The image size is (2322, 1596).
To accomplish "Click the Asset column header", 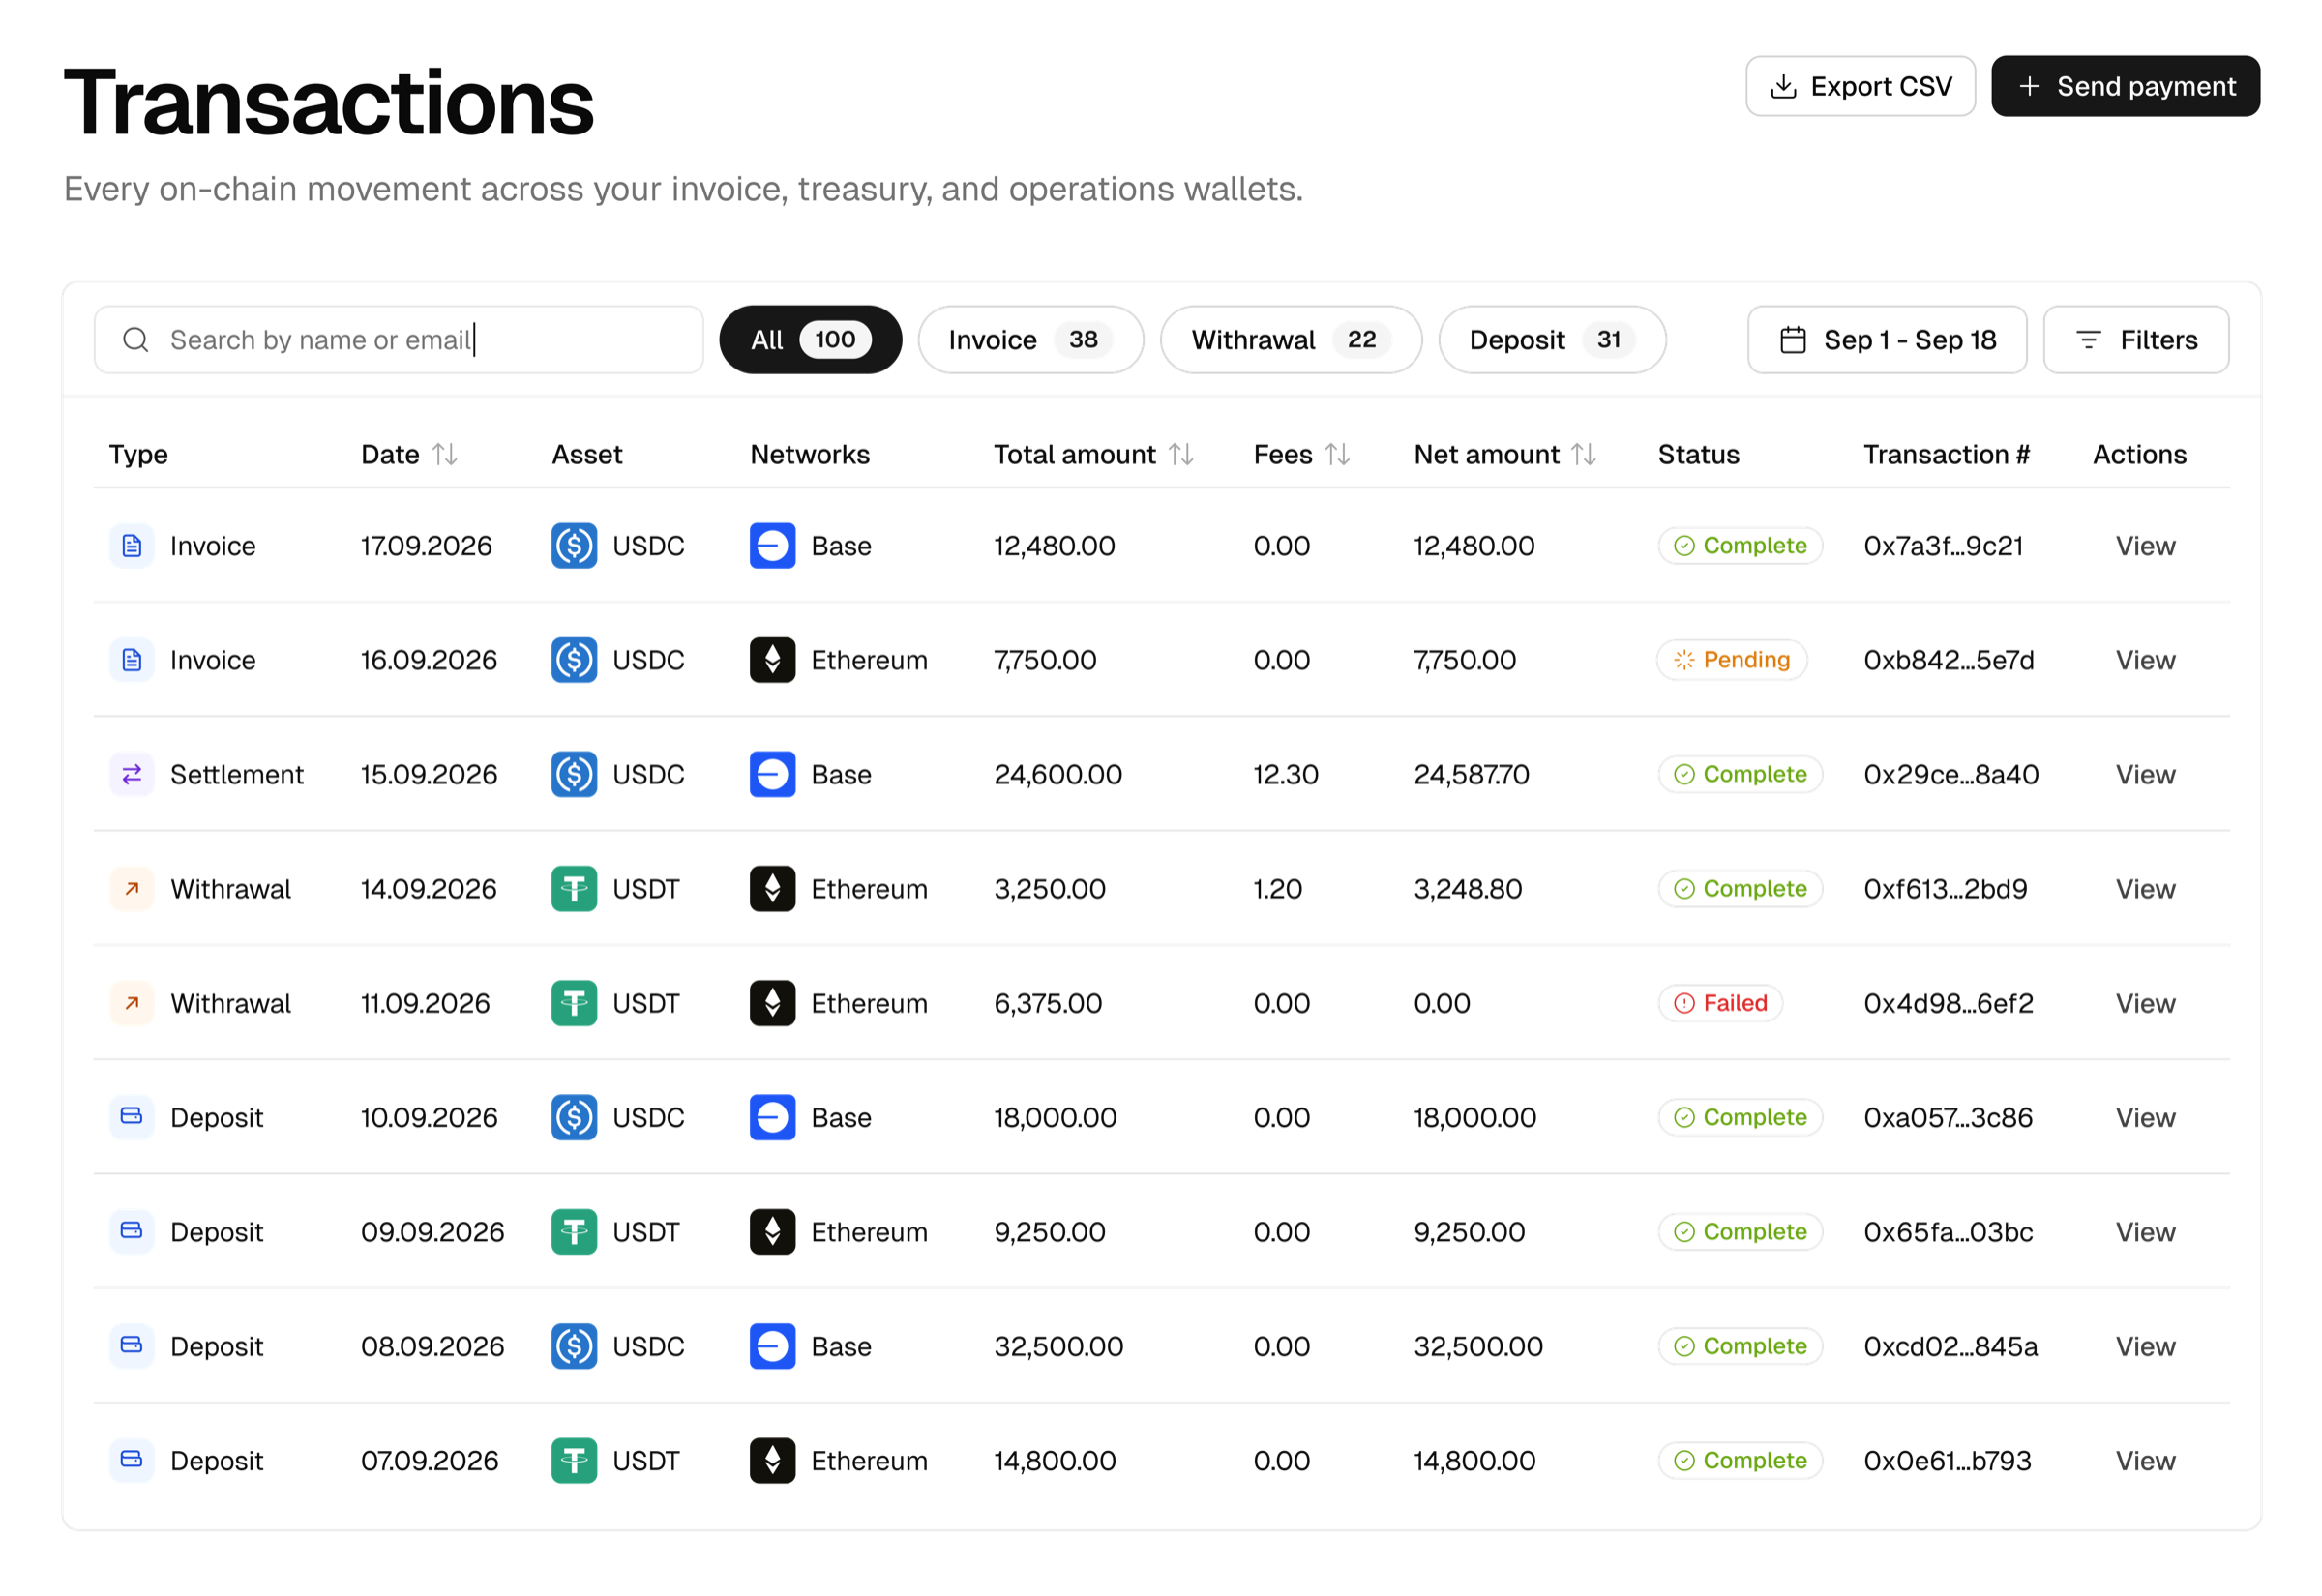I will 587,455.
